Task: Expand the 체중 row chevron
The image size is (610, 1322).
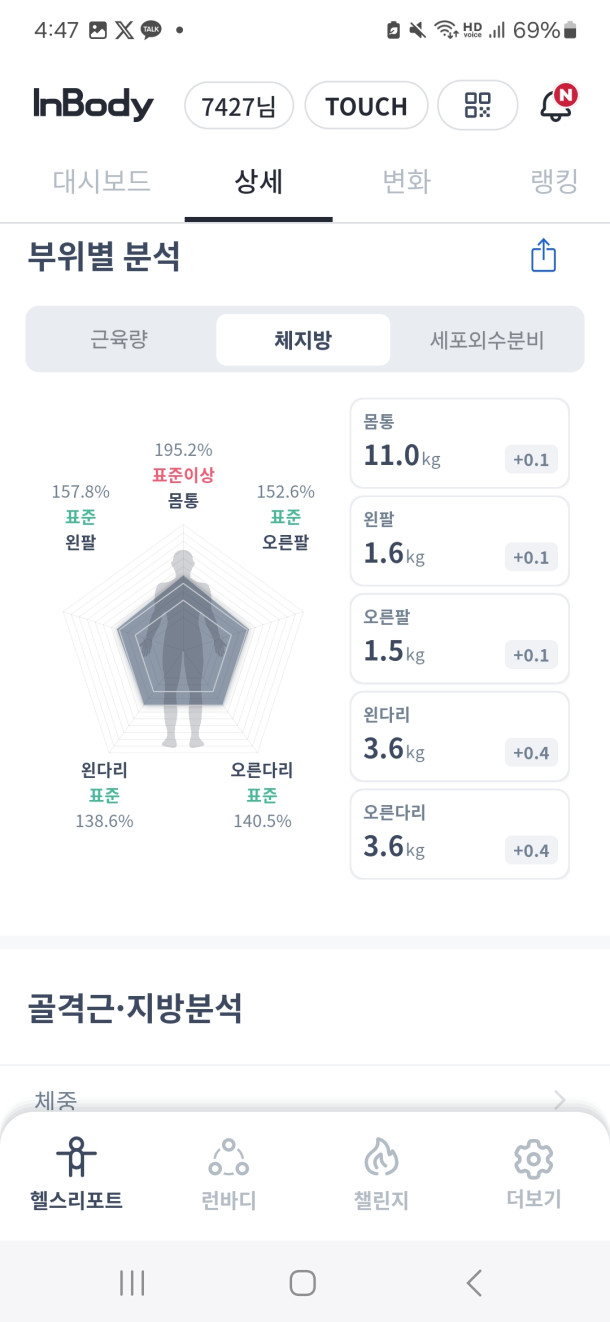Action: point(559,1101)
